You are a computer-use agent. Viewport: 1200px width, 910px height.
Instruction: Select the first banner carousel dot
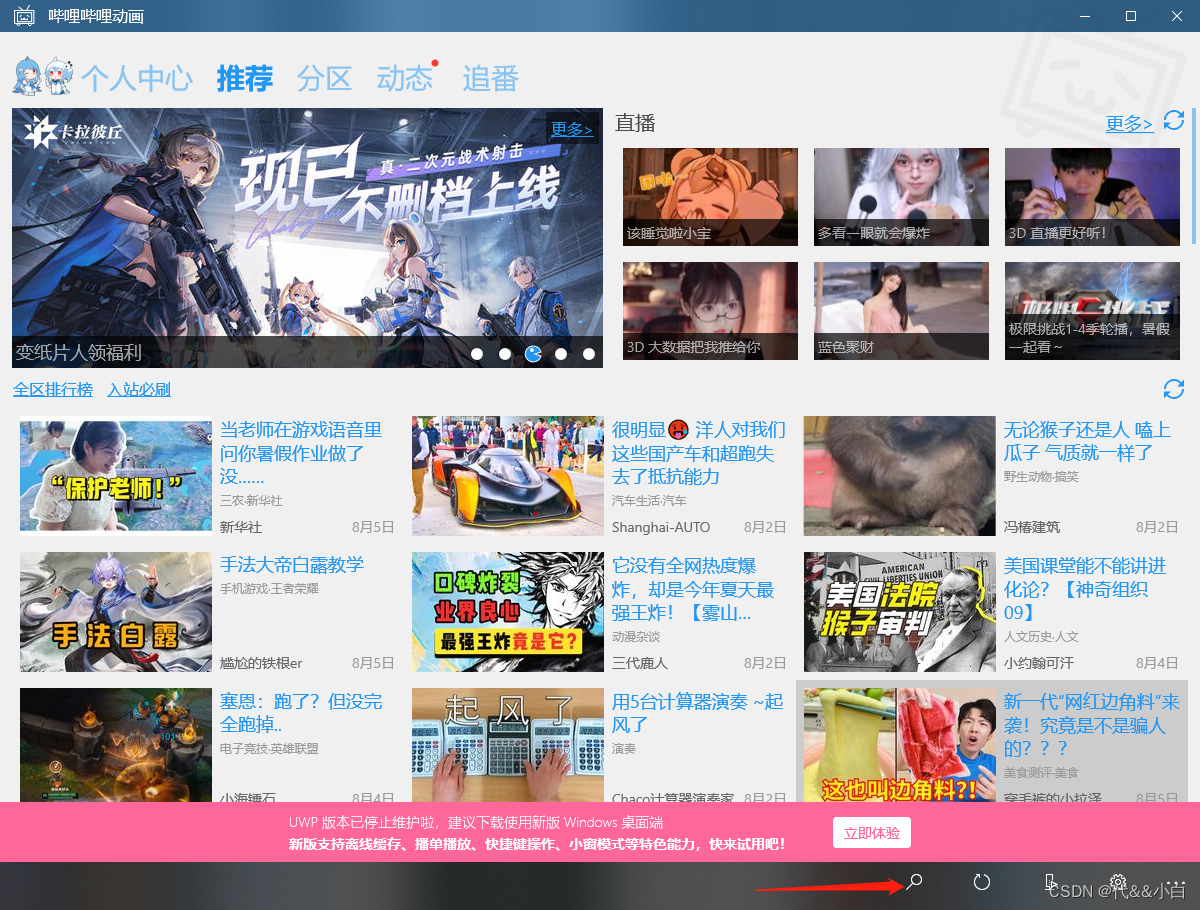pyautogui.click(x=477, y=354)
